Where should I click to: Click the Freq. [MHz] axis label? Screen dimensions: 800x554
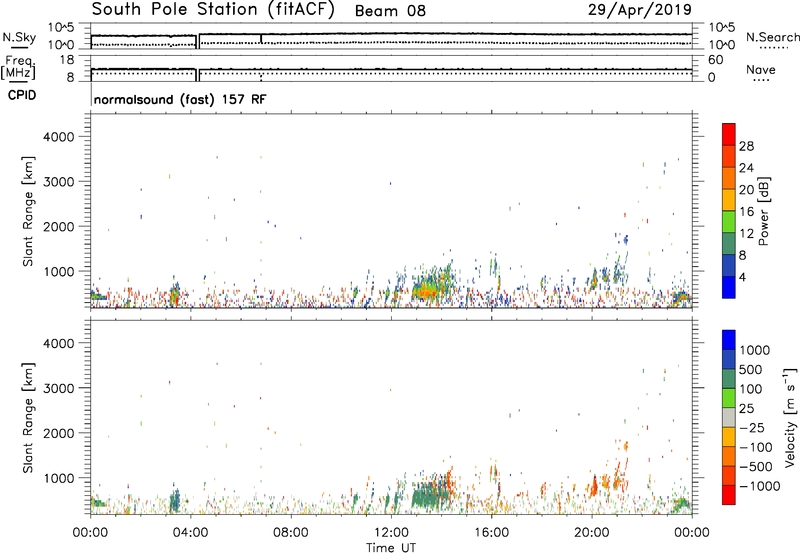click(19, 67)
